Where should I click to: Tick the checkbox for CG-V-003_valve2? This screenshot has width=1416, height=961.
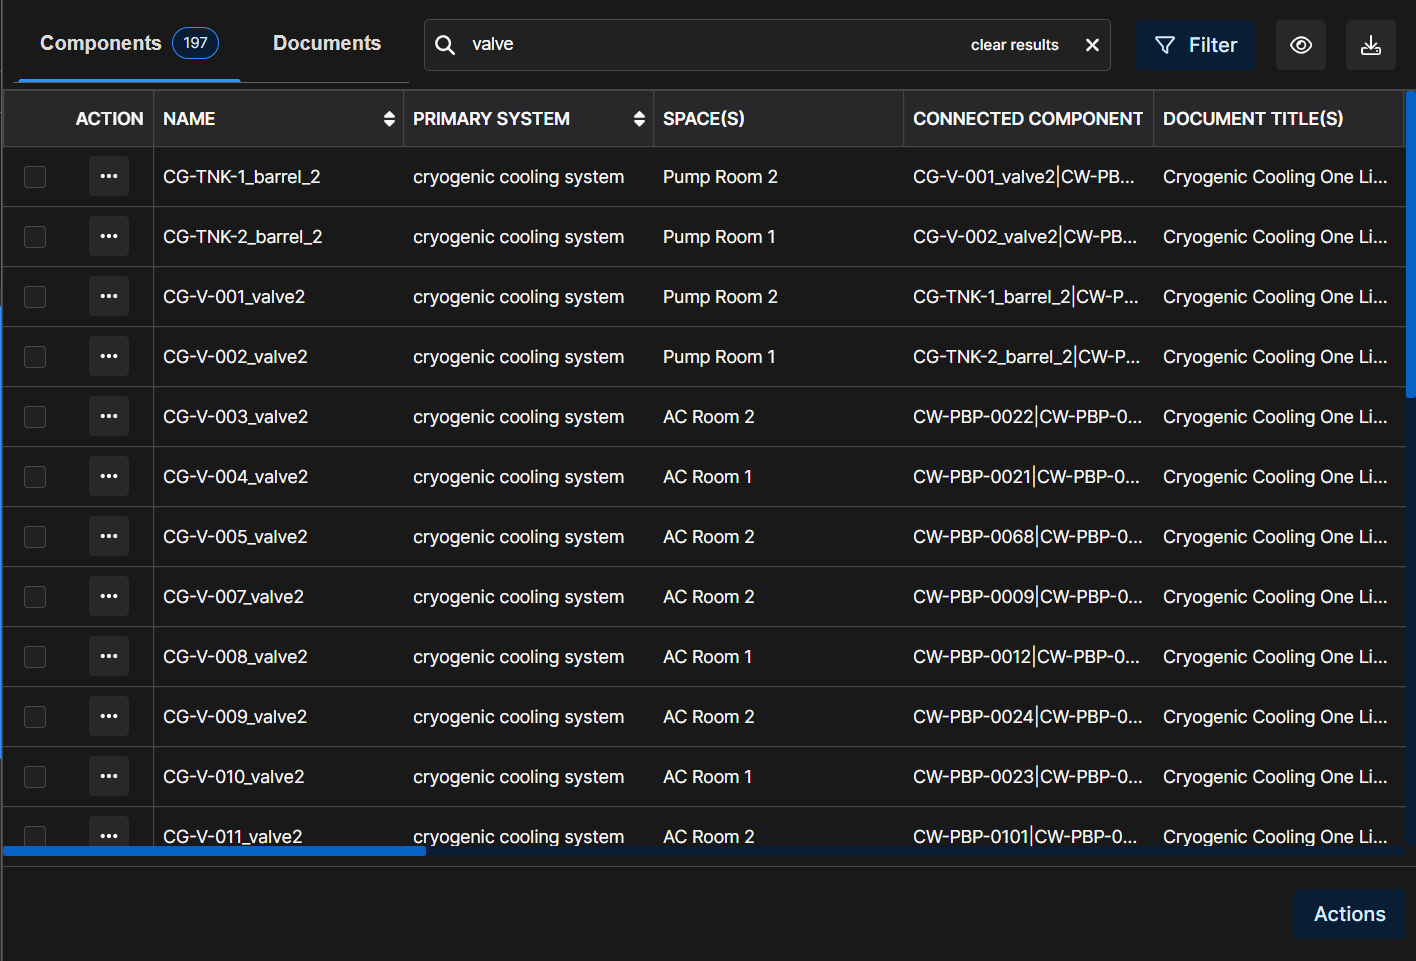[35, 417]
